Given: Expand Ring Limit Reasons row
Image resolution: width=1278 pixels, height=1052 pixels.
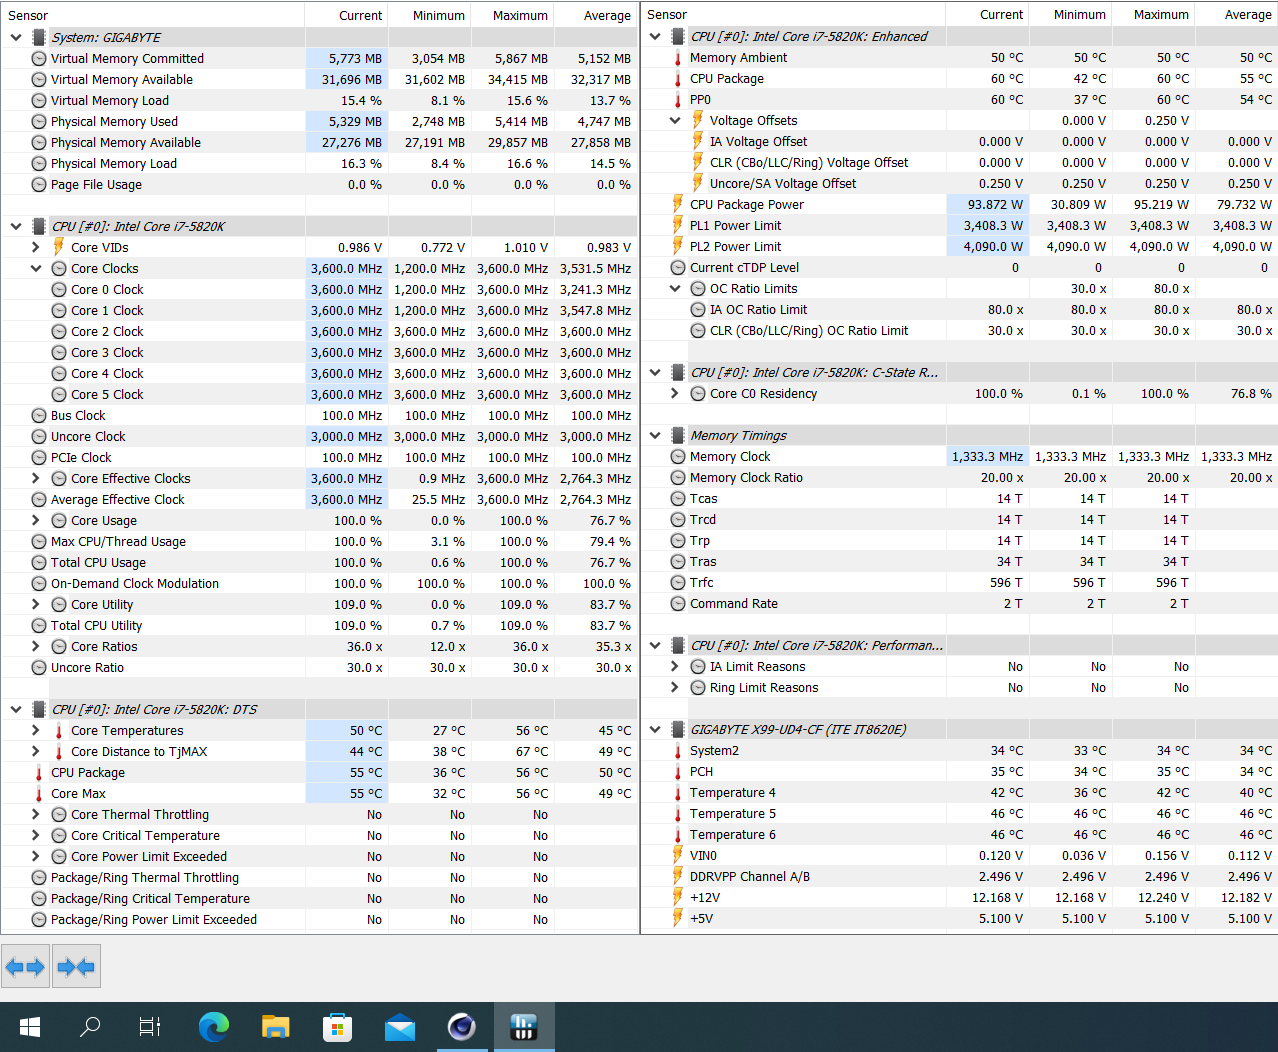Looking at the screenshot, I should 675,687.
